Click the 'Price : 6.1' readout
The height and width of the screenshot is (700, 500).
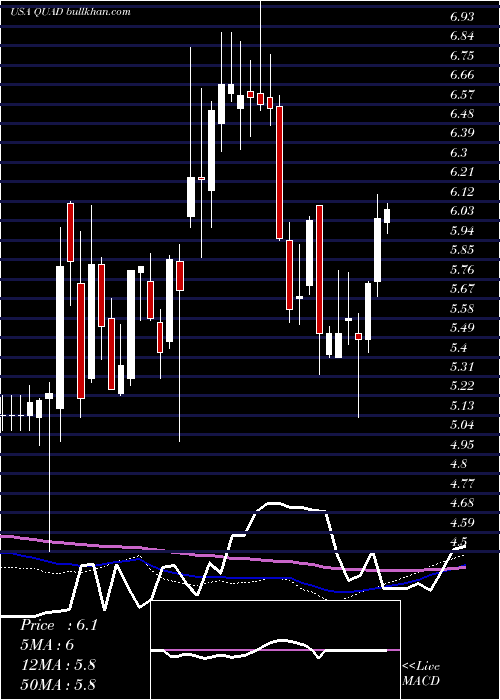click(x=58, y=625)
